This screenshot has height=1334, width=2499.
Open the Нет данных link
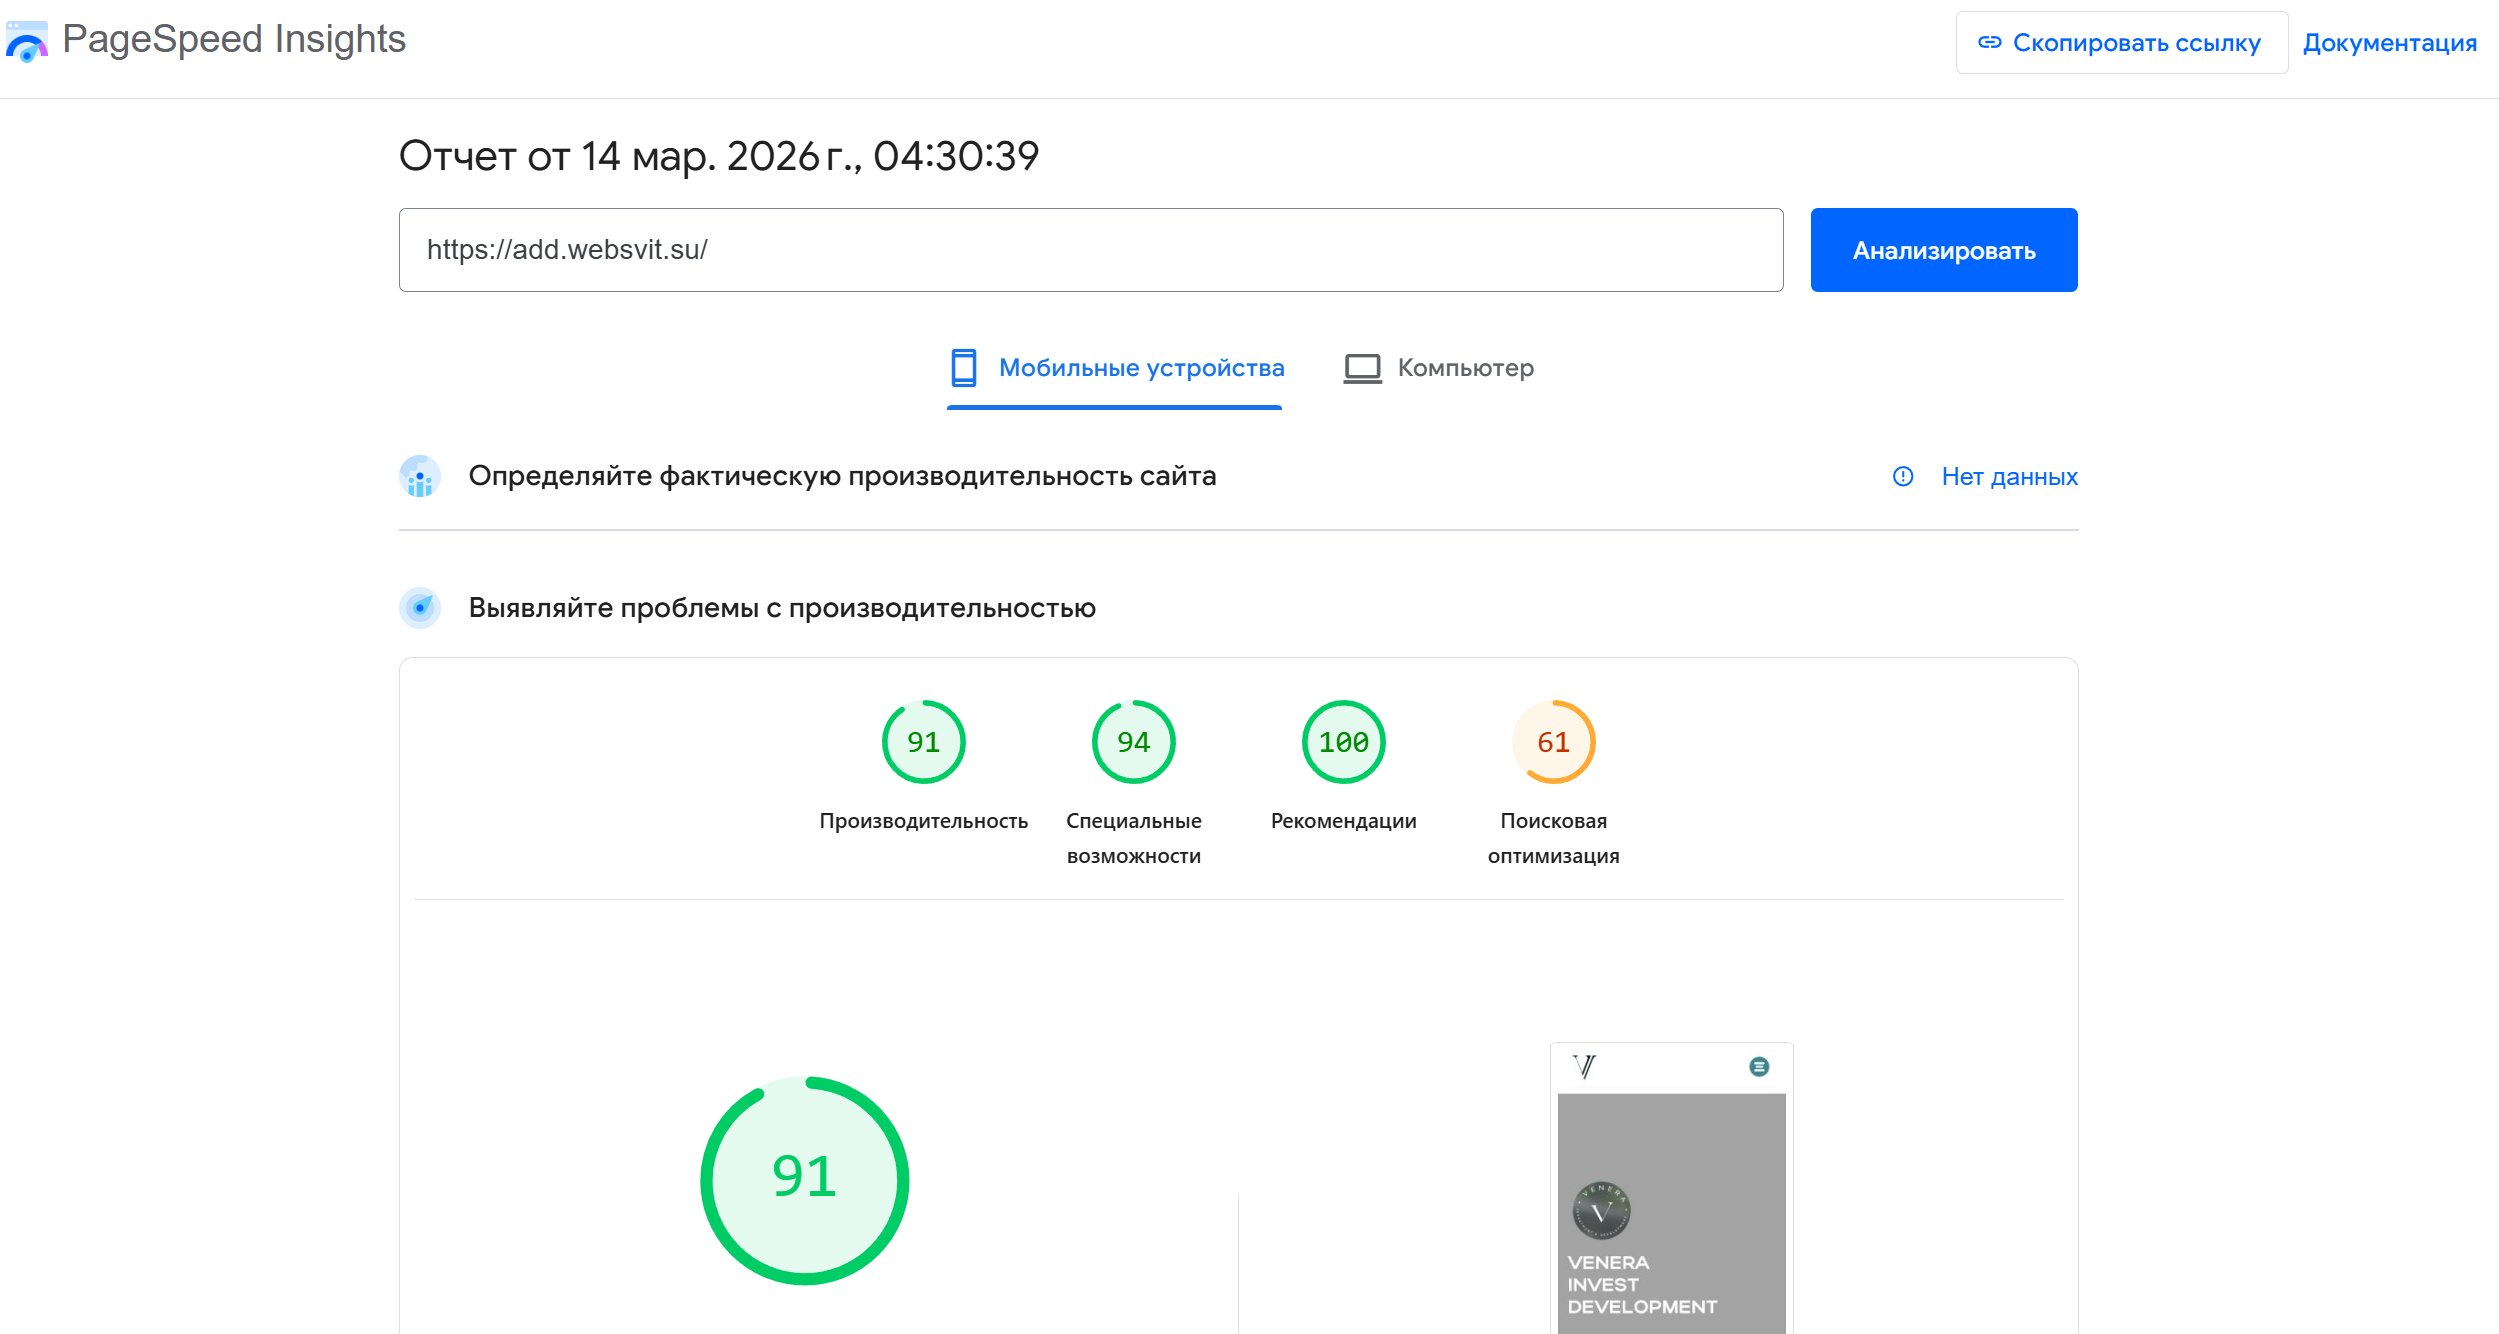(x=2009, y=477)
